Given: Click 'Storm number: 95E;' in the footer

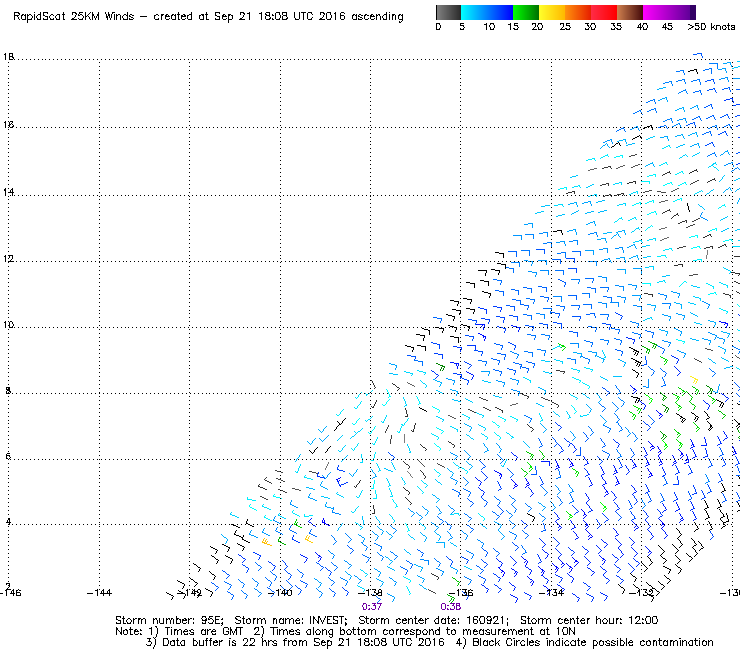Looking at the screenshot, I should coord(169,620).
